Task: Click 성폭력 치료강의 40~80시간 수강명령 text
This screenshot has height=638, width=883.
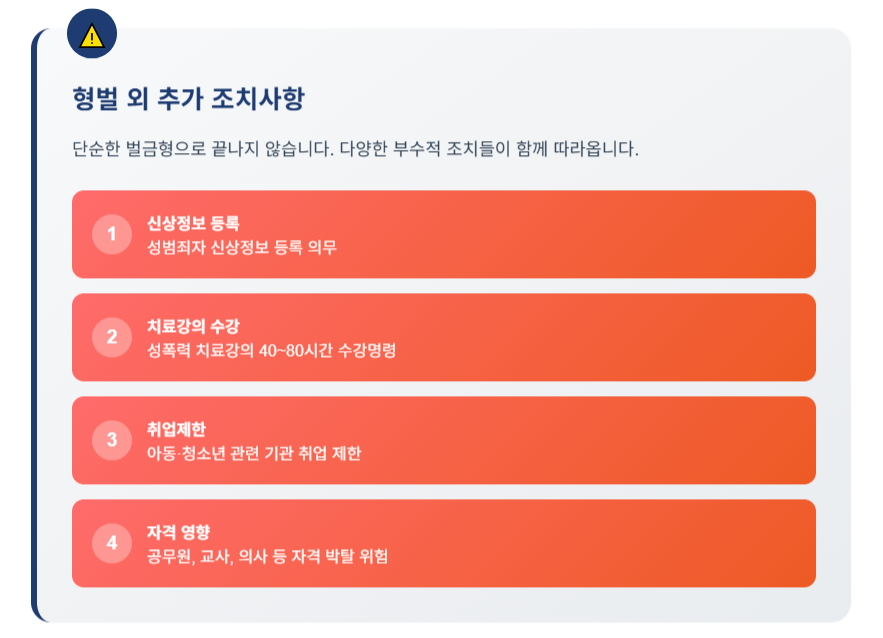Action: coord(271,350)
